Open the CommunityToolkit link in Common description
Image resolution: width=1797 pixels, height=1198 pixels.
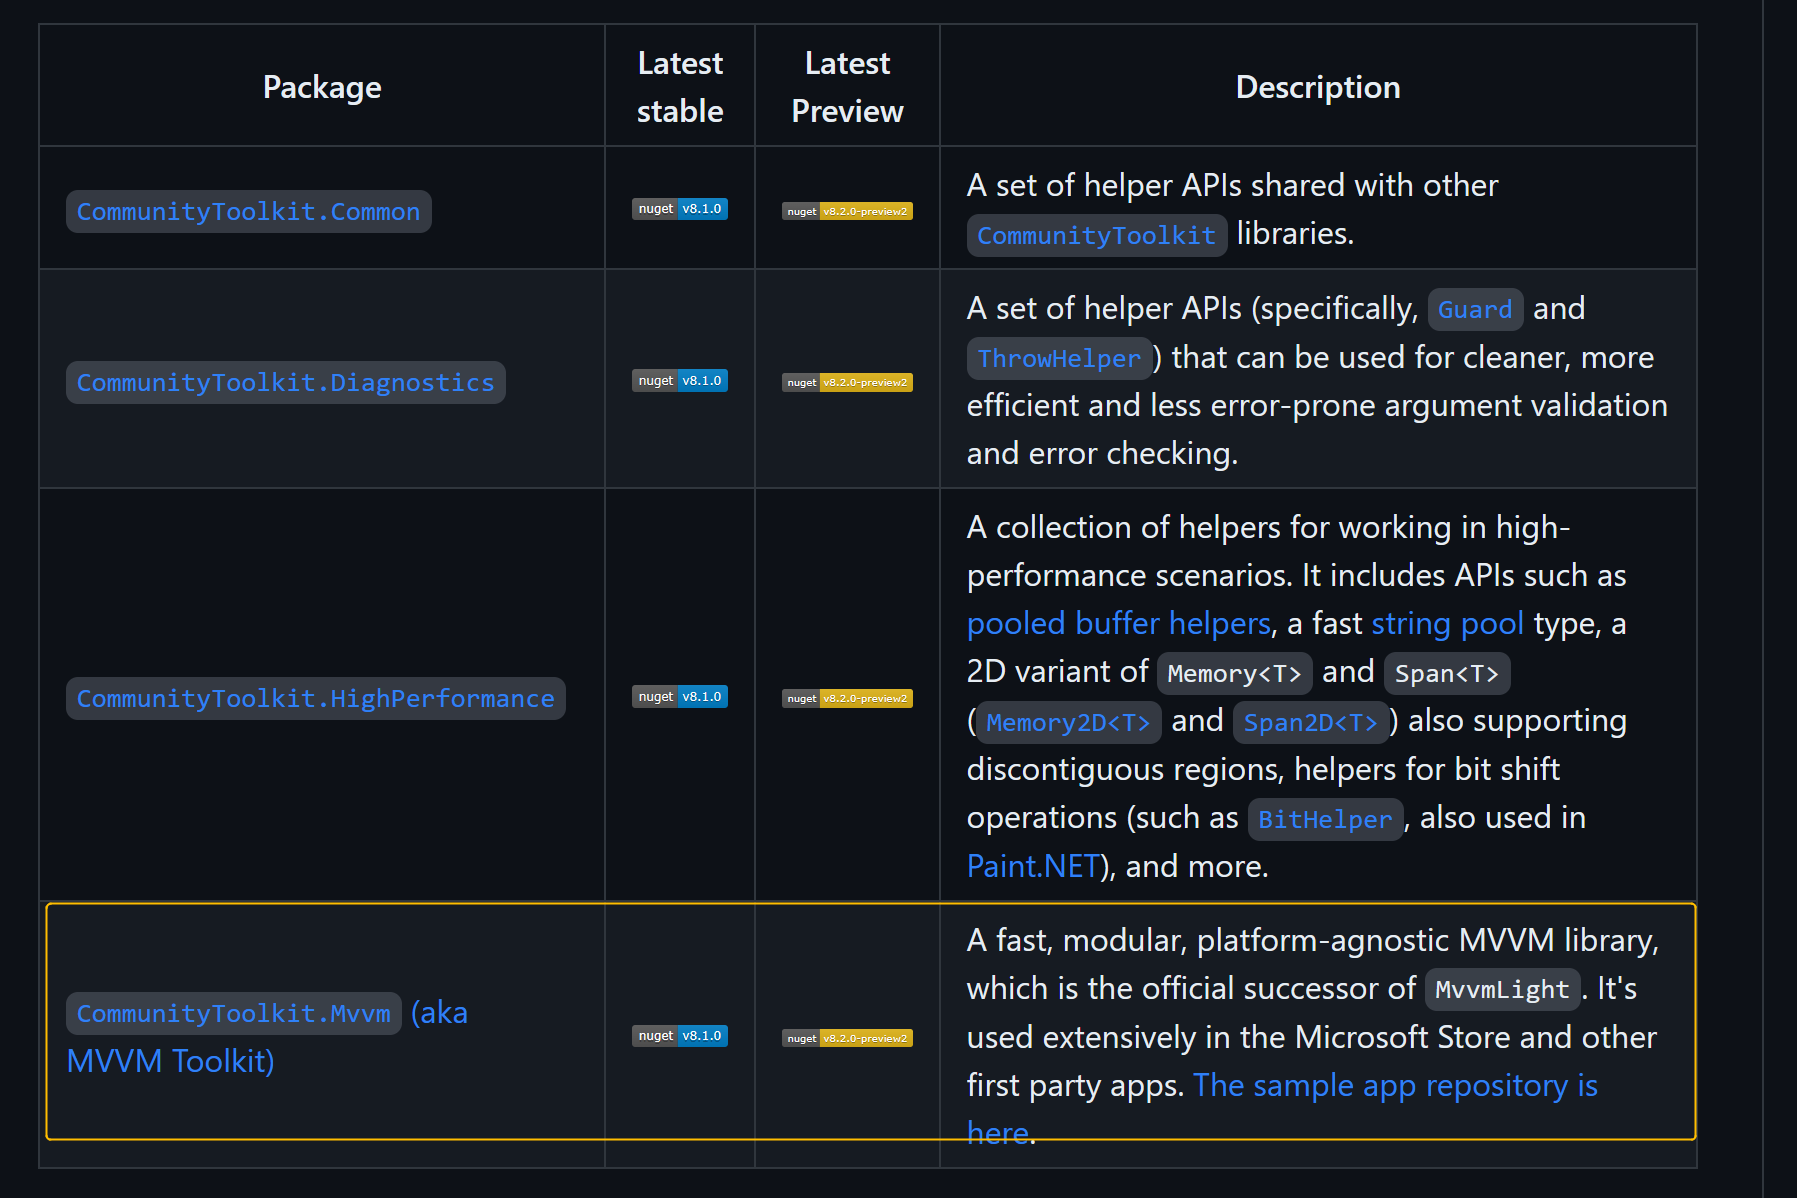click(1096, 235)
